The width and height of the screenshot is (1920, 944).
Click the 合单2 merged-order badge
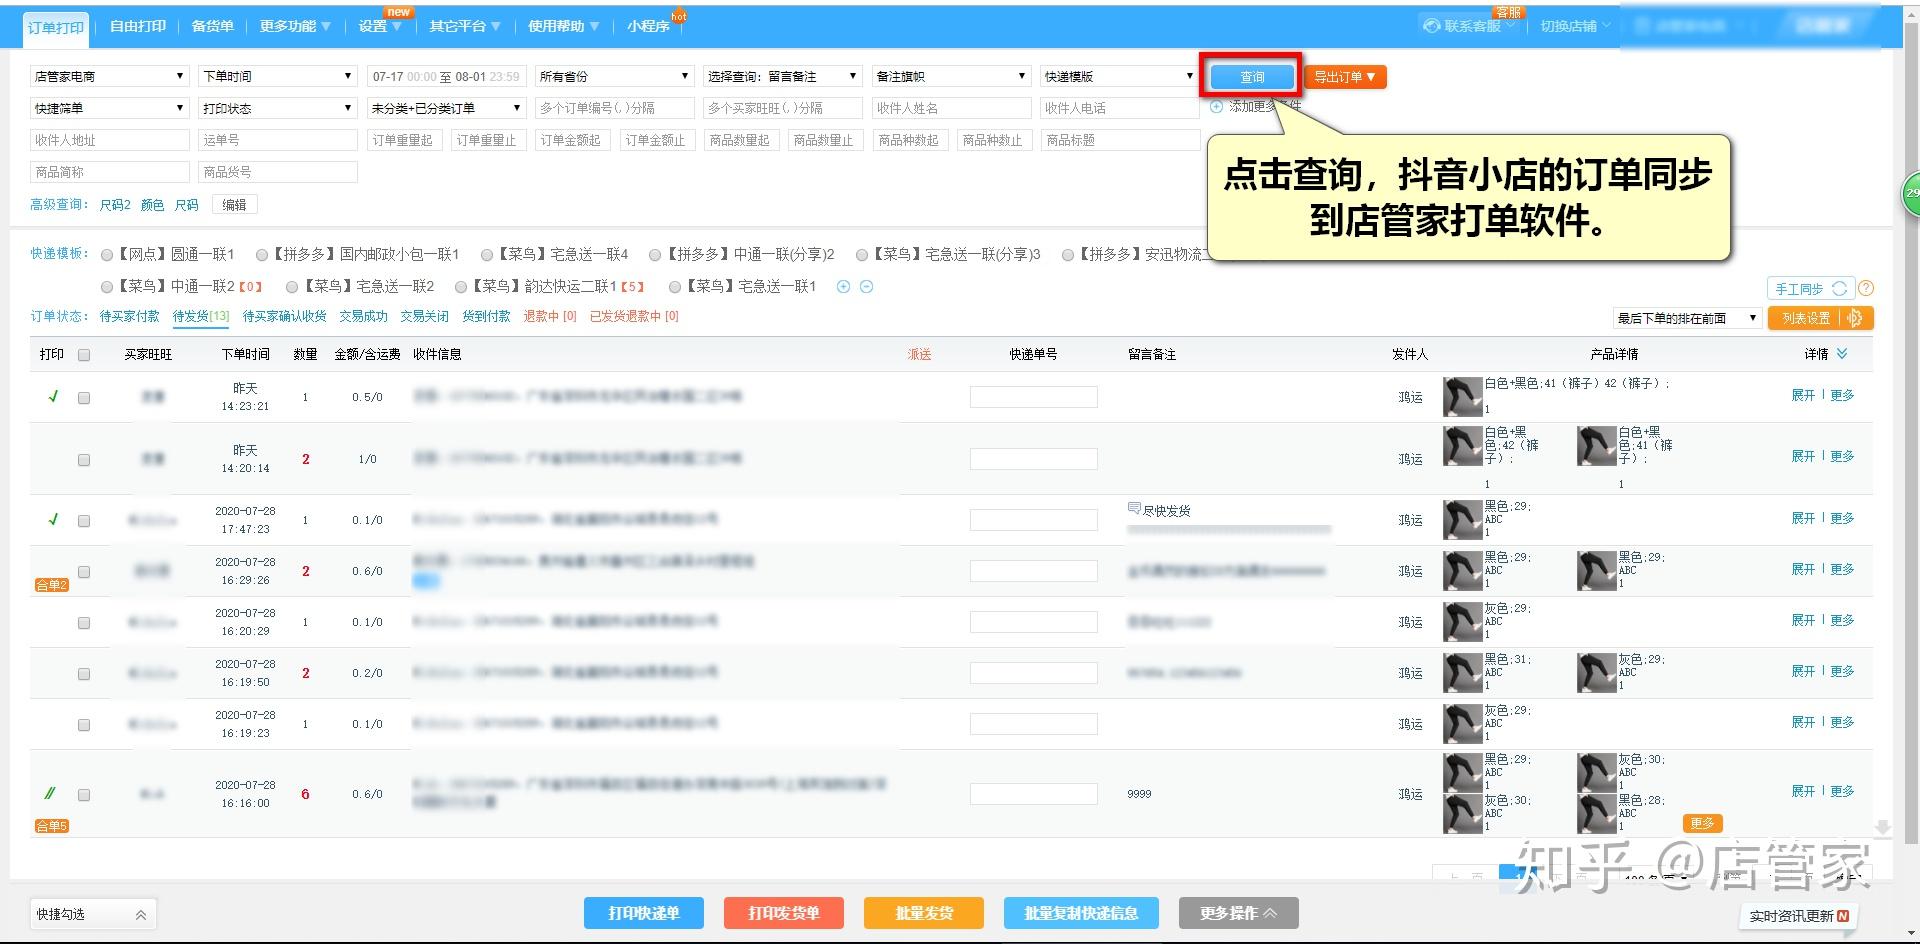51,585
